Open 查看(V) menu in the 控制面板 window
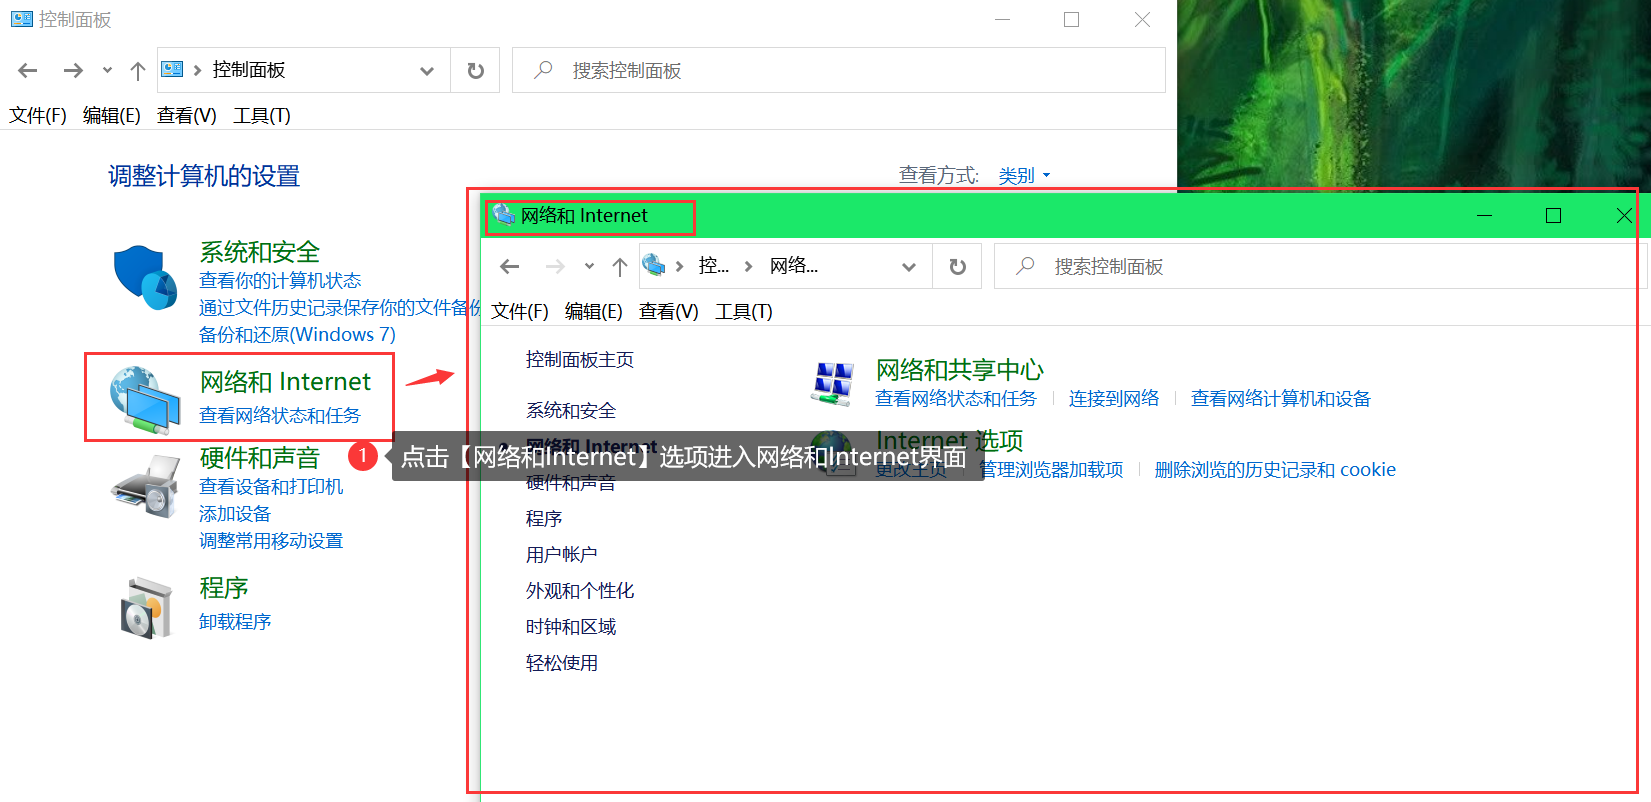The image size is (1651, 802). [x=187, y=115]
